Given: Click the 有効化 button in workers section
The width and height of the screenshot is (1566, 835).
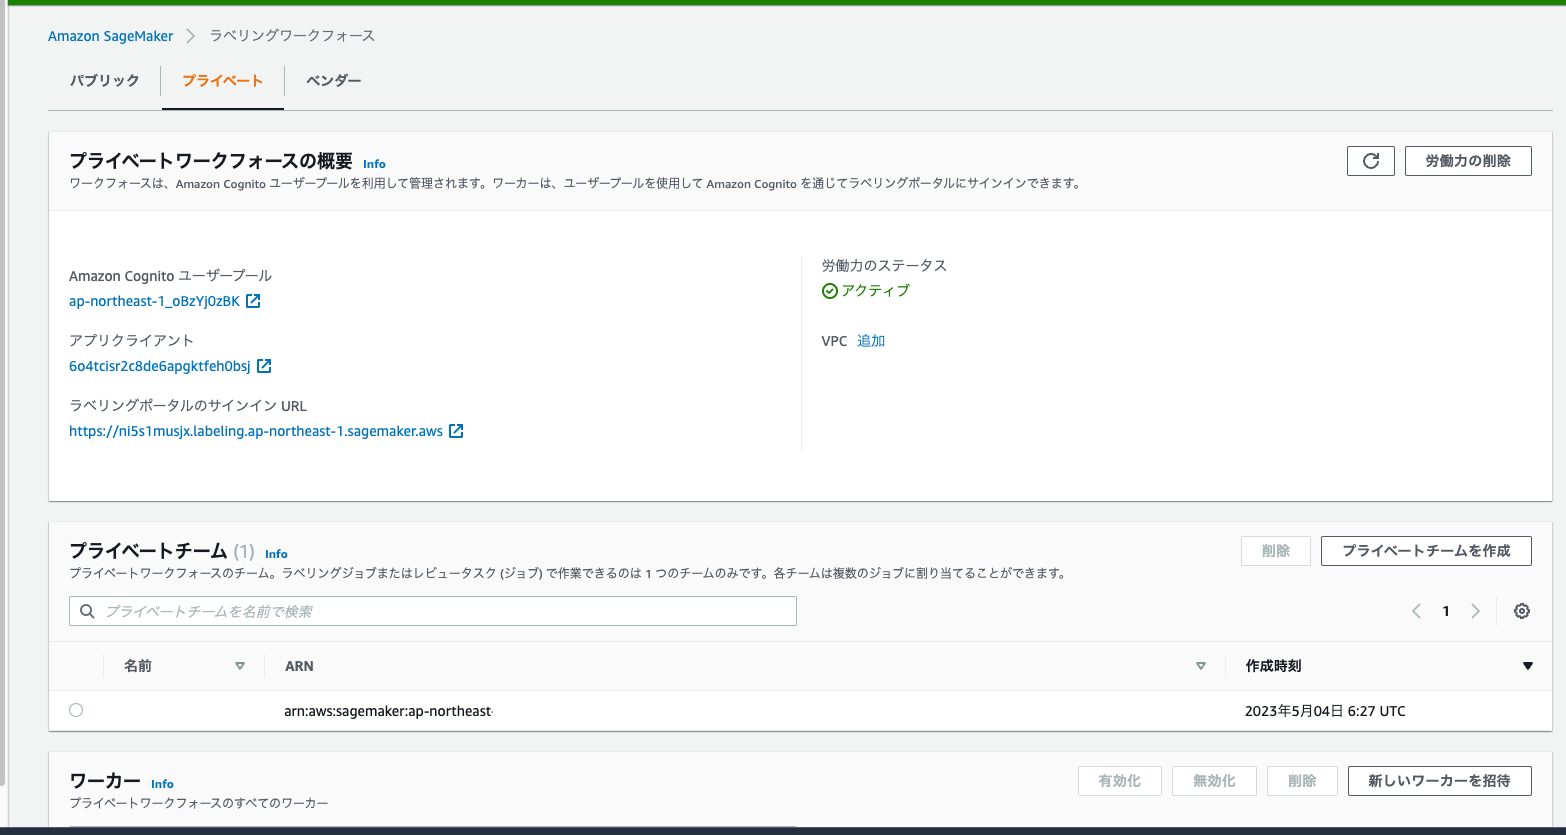Looking at the screenshot, I should [x=1120, y=781].
